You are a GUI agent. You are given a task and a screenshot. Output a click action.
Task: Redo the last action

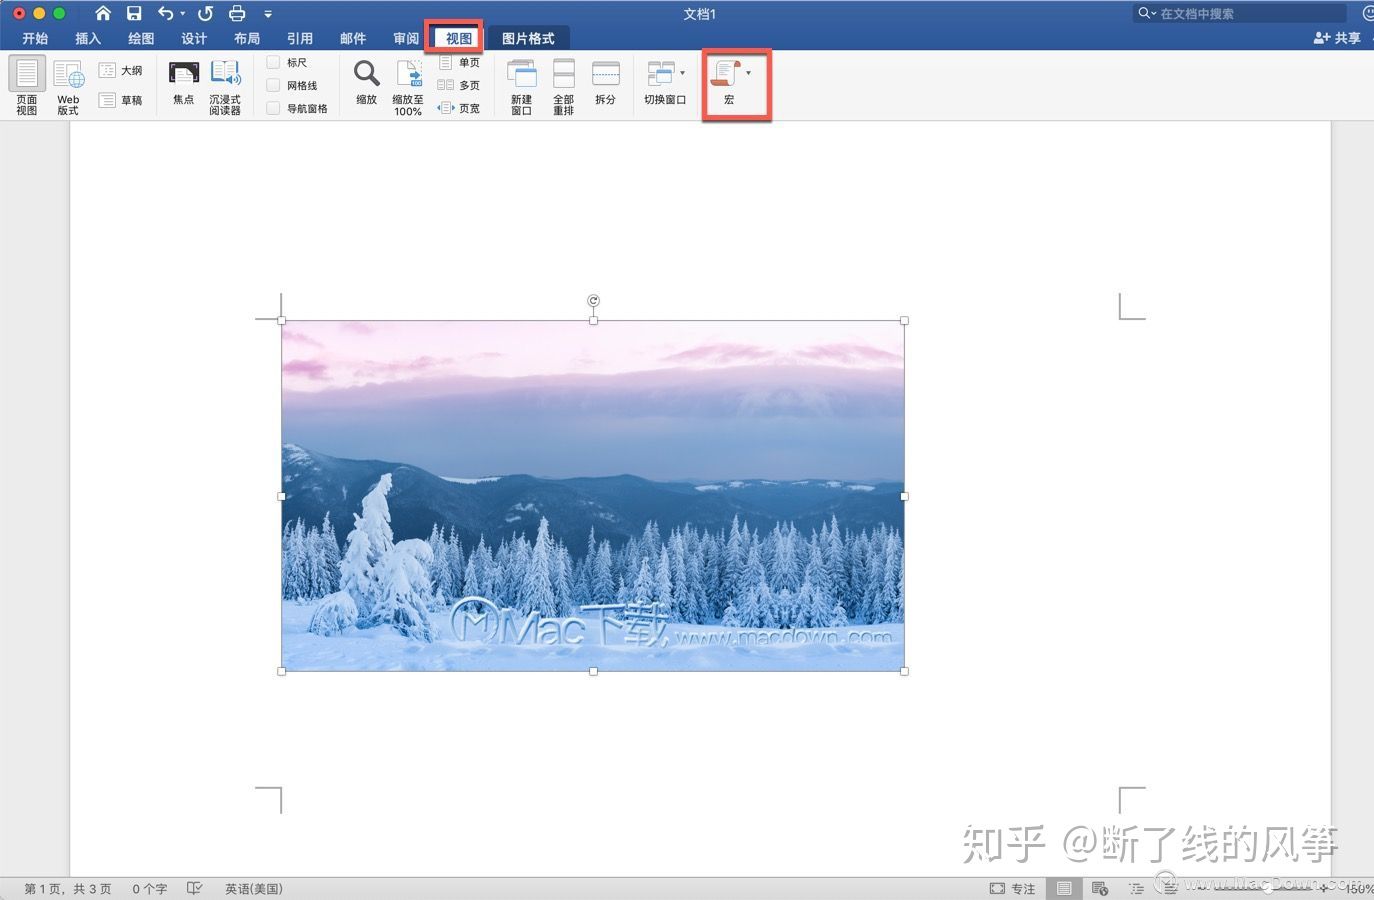pyautogui.click(x=205, y=13)
